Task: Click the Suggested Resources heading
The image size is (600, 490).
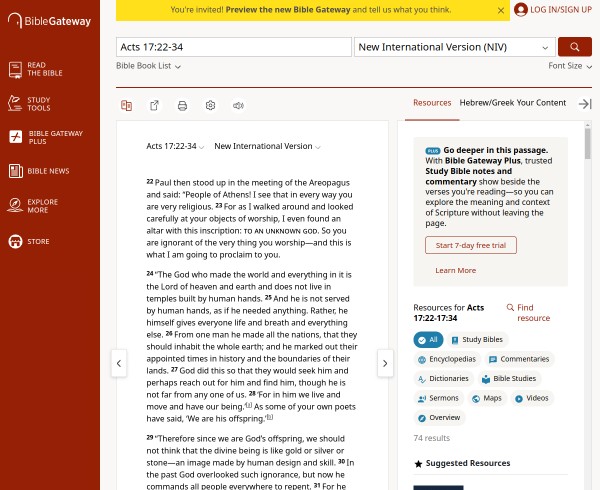Action: pos(468,463)
